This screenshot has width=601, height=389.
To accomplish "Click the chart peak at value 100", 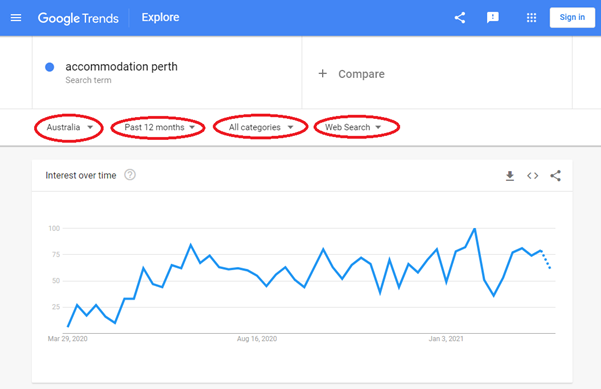I will [475, 228].
